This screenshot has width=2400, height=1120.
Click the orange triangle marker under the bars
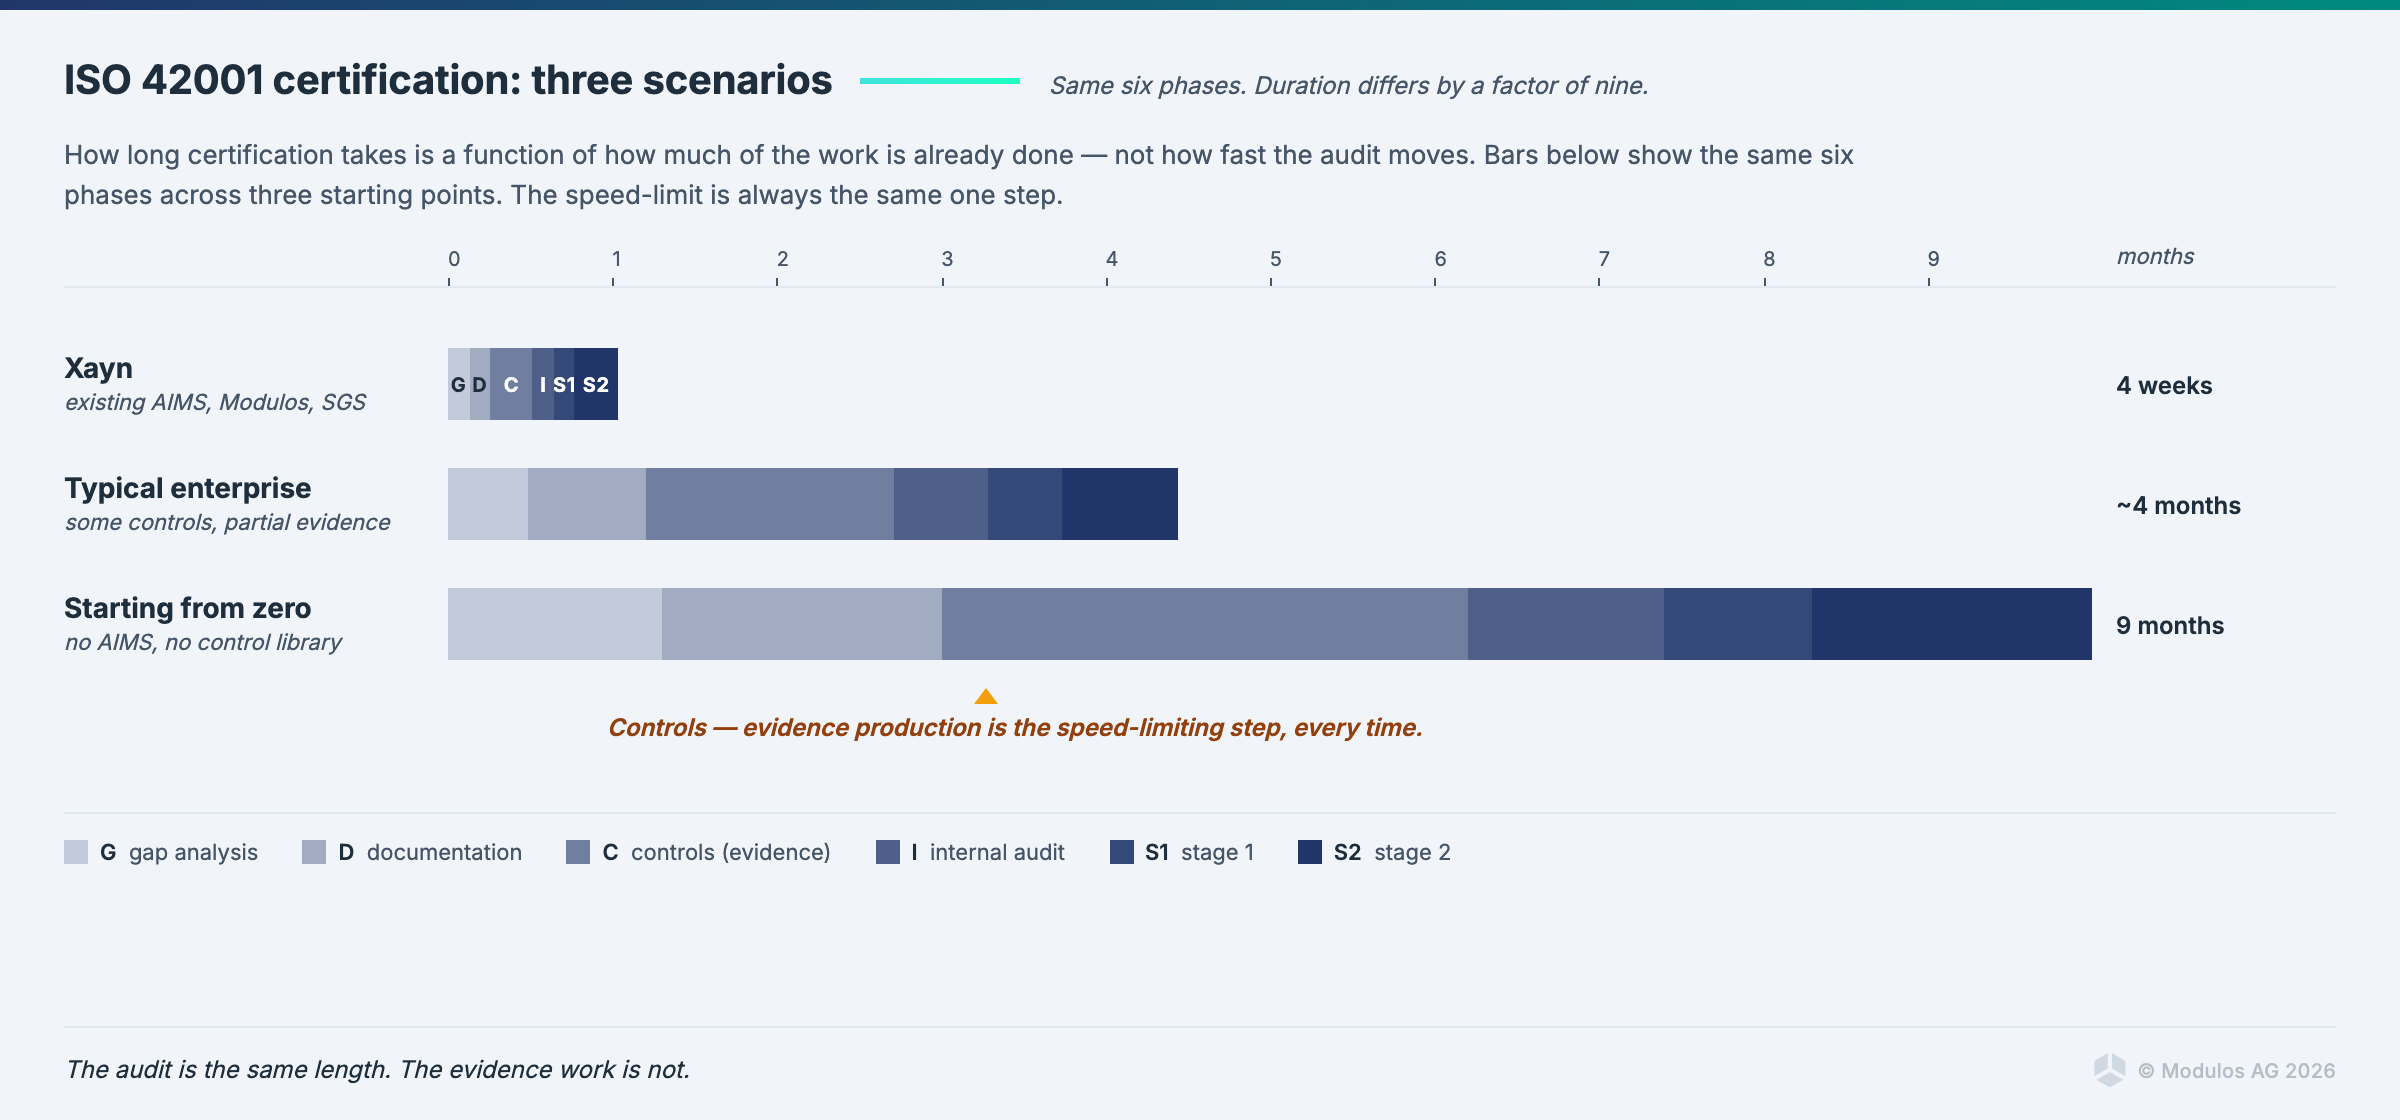point(986,696)
